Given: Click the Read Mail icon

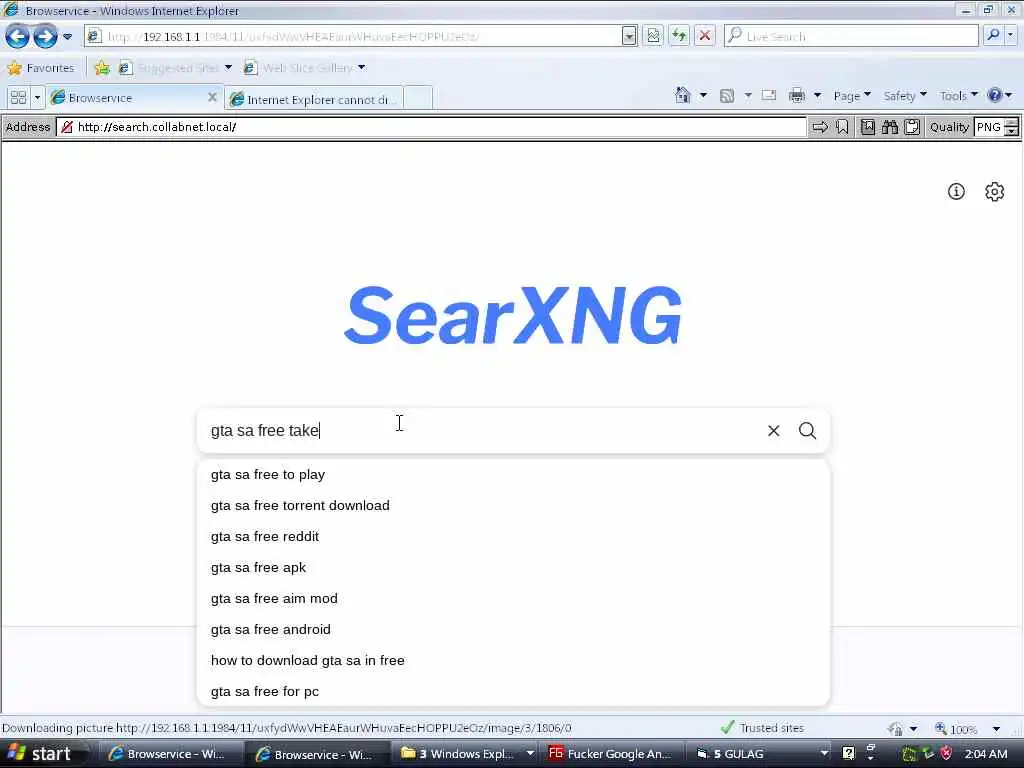Looking at the screenshot, I should tap(769, 95).
